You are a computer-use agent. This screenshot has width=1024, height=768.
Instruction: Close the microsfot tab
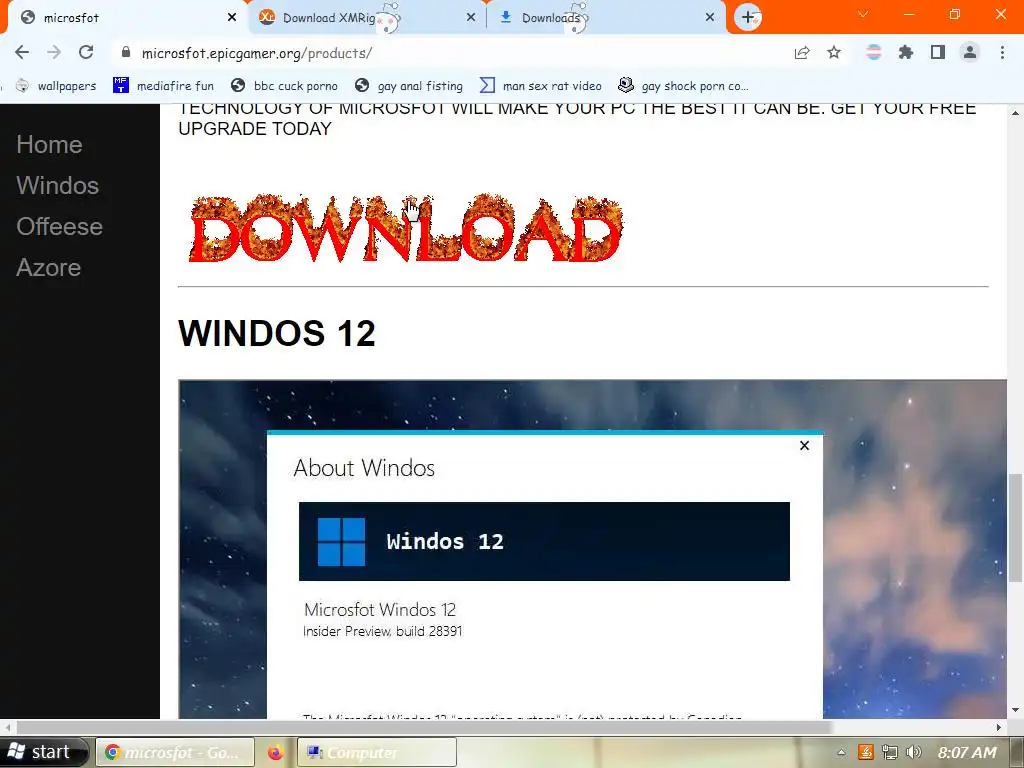[x=232, y=18]
